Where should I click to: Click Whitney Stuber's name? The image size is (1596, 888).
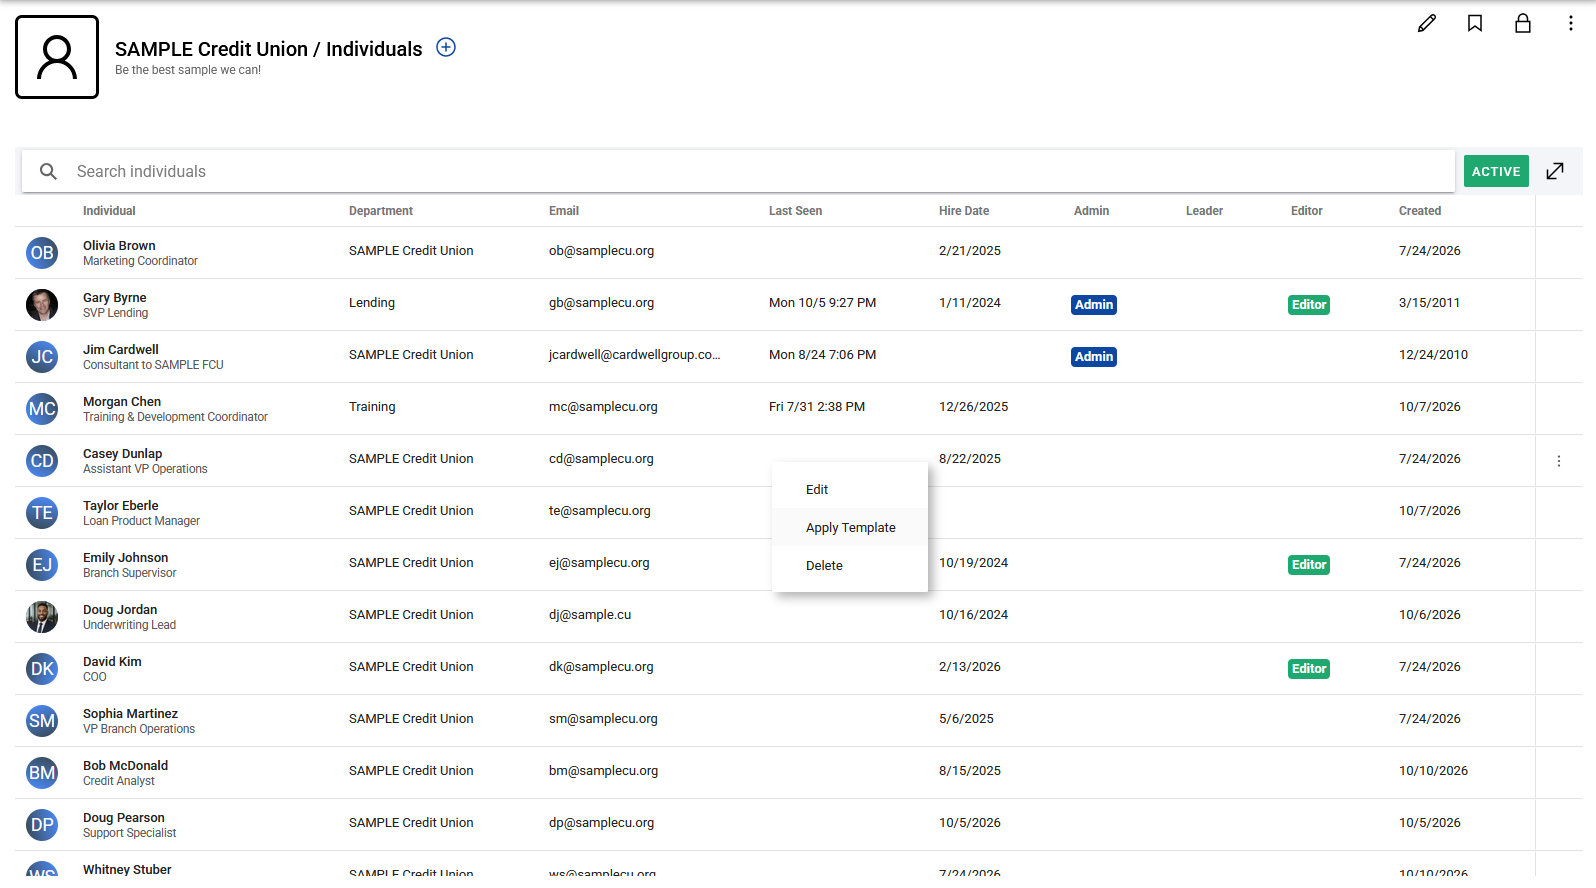127,870
